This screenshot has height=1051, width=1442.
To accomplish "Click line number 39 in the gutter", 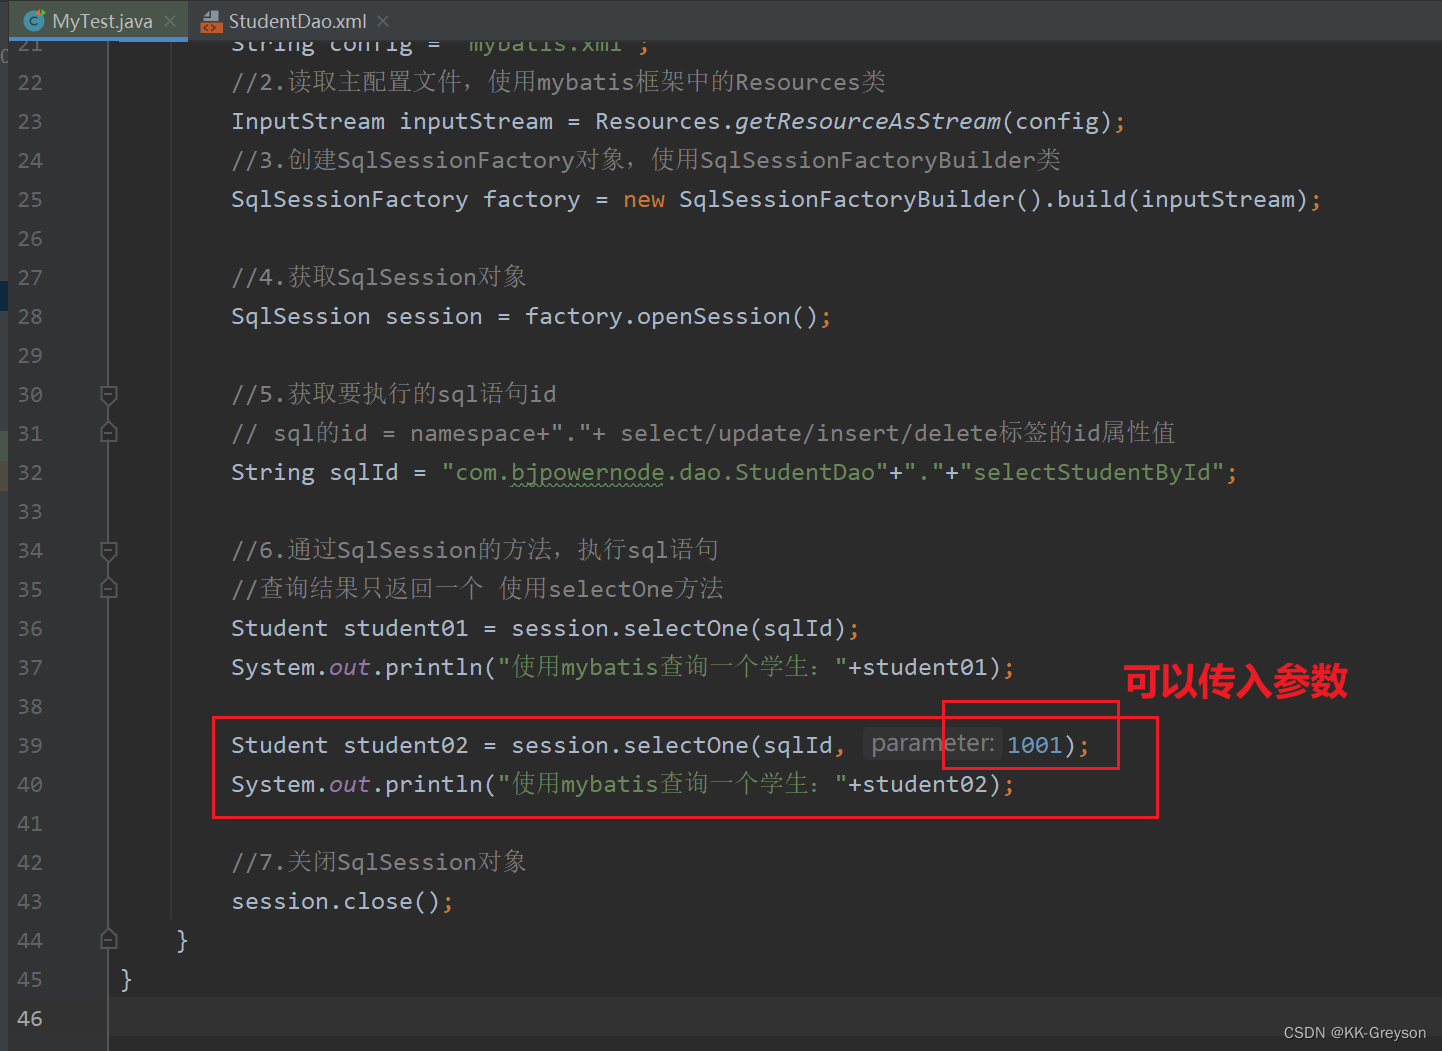I will point(30,746).
